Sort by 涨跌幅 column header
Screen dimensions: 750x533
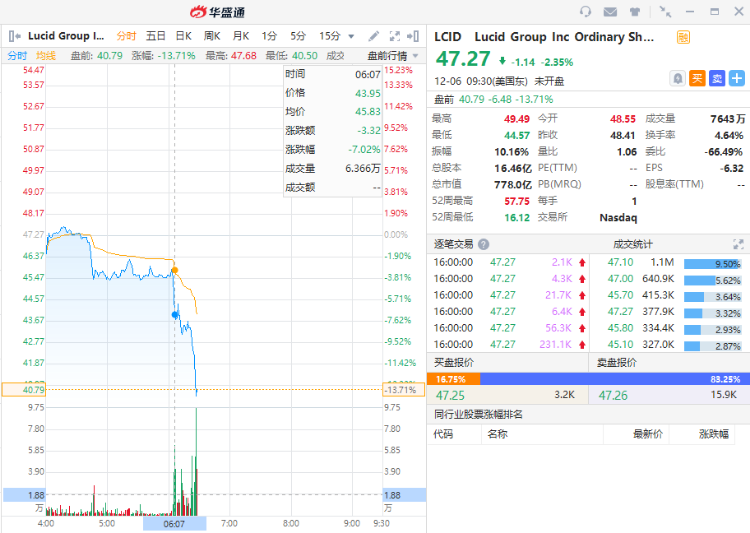pyautogui.click(x=714, y=434)
